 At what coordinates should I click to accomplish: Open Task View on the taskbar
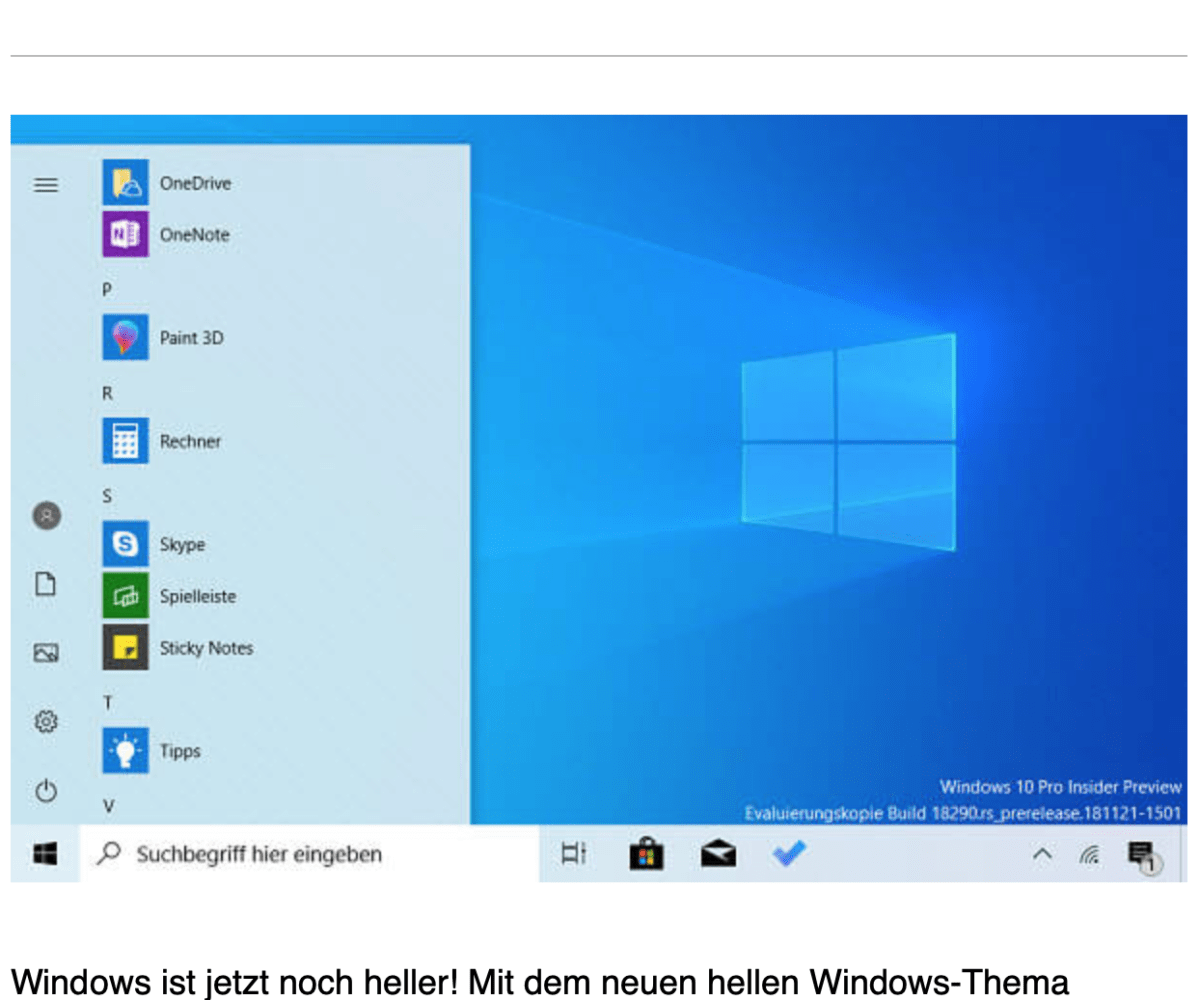point(574,854)
